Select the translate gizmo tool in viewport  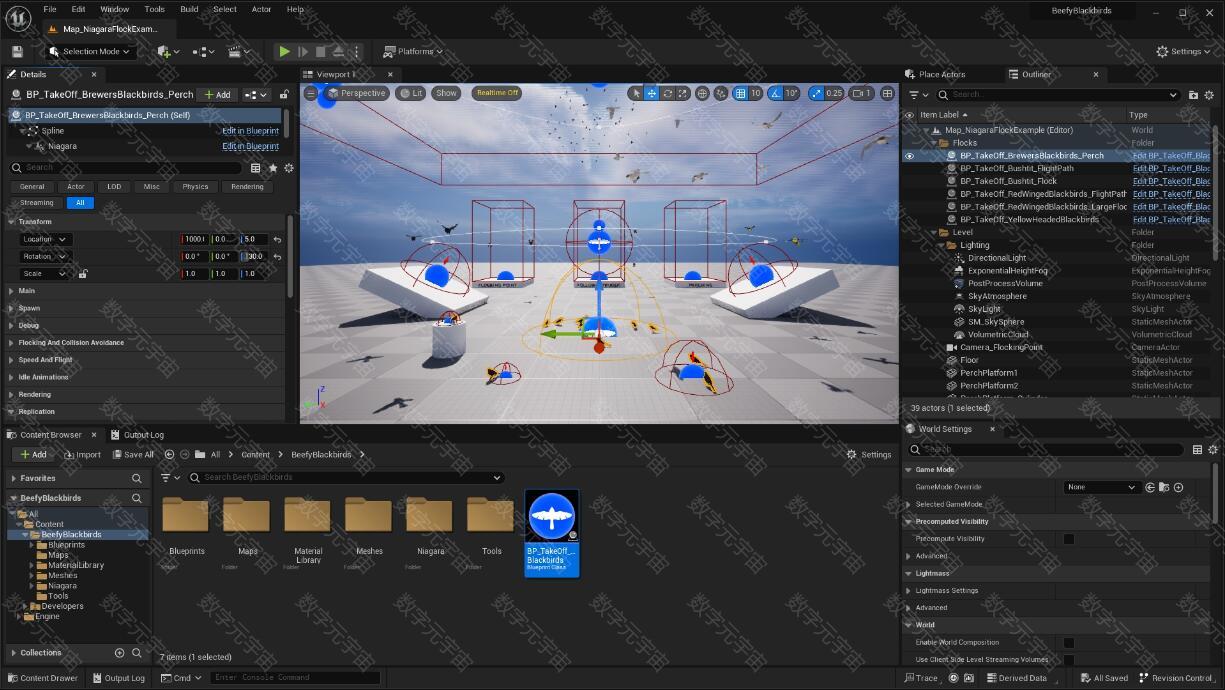(x=651, y=93)
